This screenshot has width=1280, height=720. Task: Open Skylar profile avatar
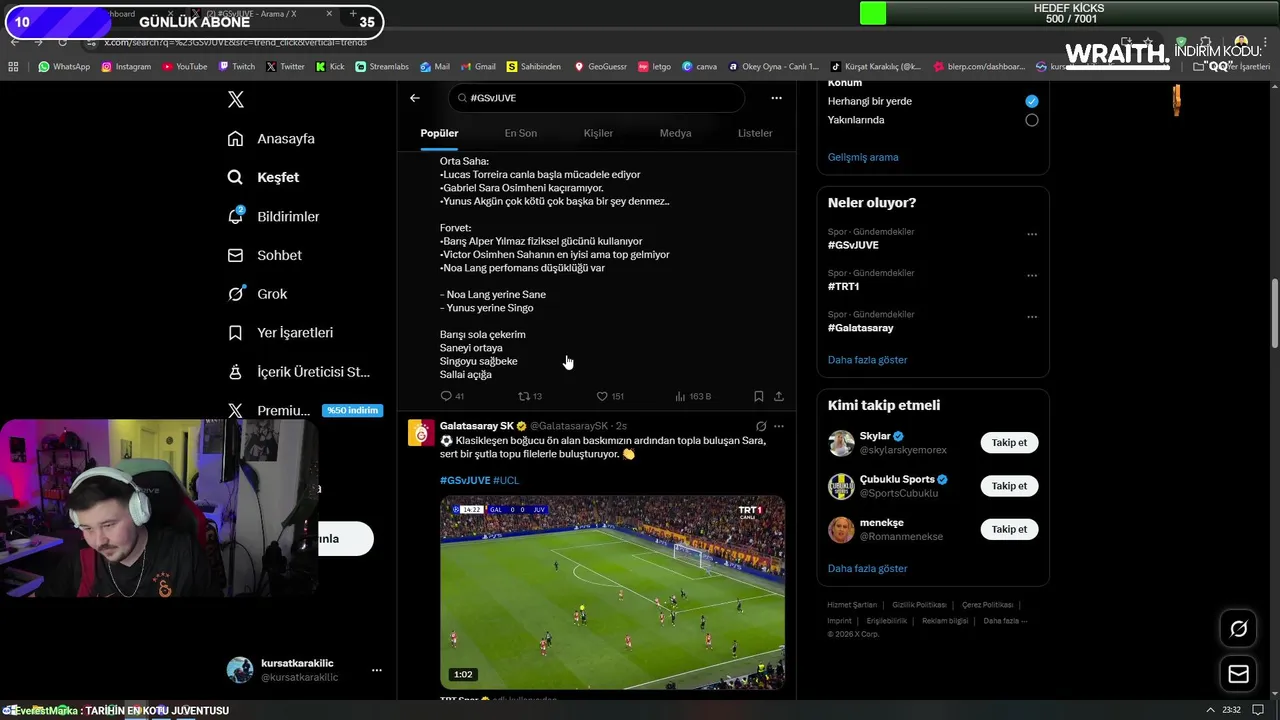841,443
